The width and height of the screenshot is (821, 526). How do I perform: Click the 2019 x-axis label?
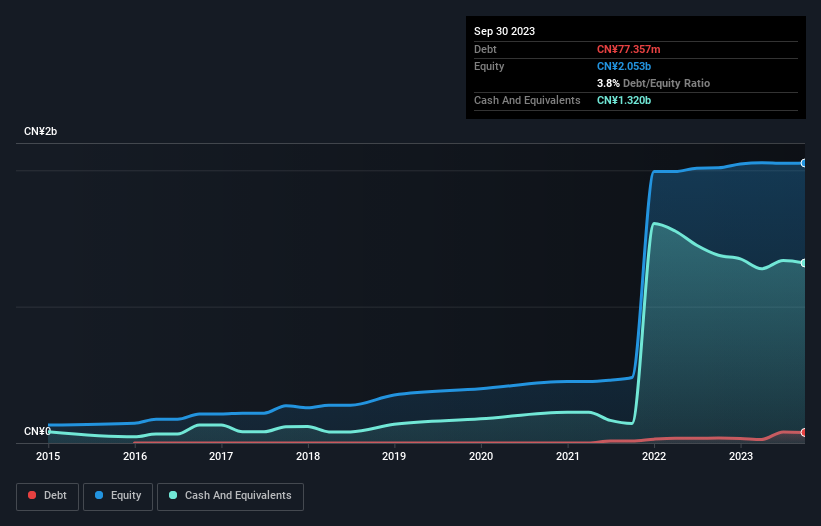pos(394,456)
